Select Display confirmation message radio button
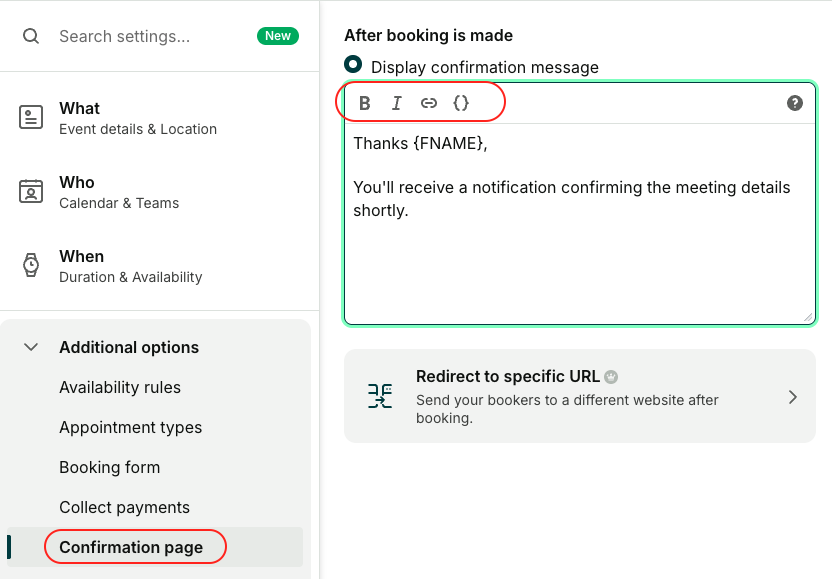This screenshot has height=579, width=832. (353, 64)
